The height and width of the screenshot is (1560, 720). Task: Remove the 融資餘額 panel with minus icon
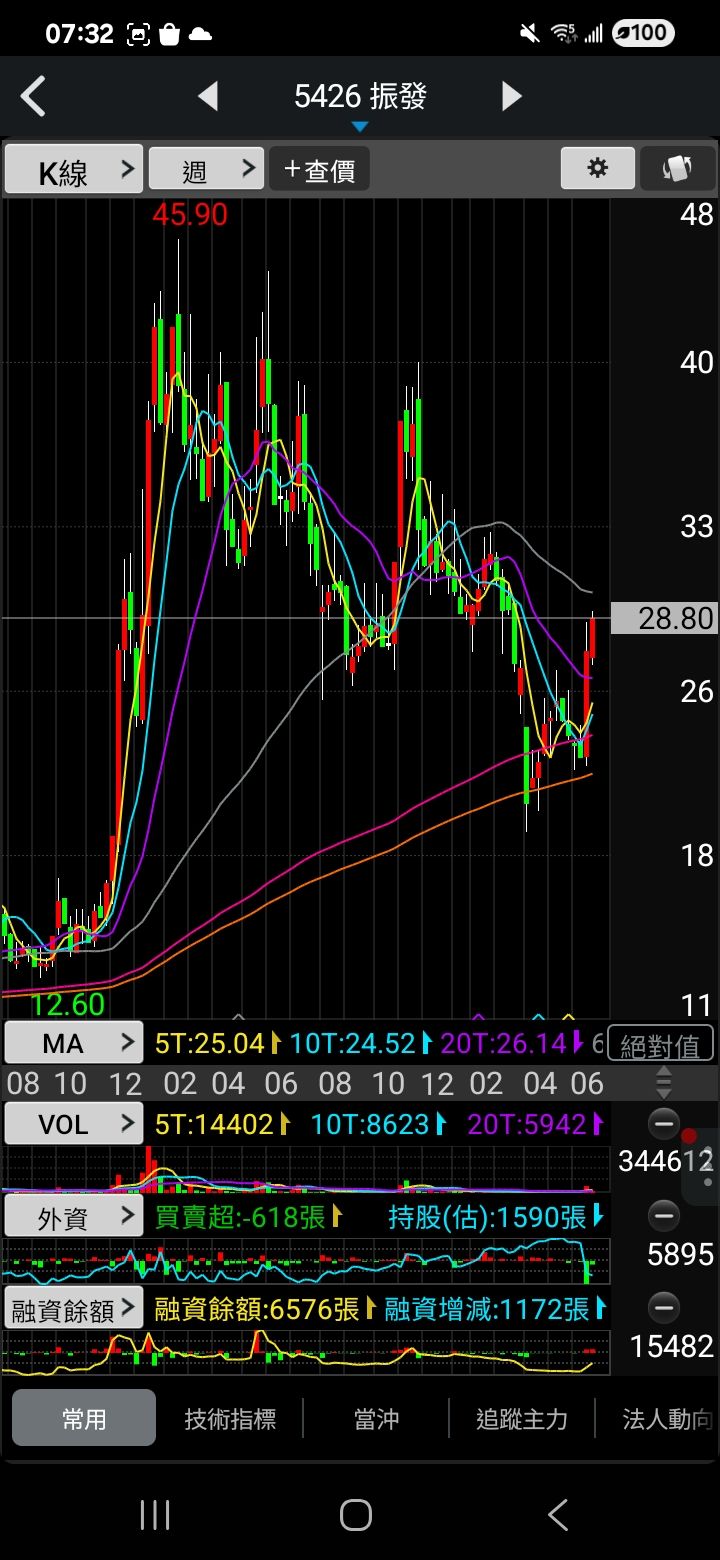pos(664,1308)
